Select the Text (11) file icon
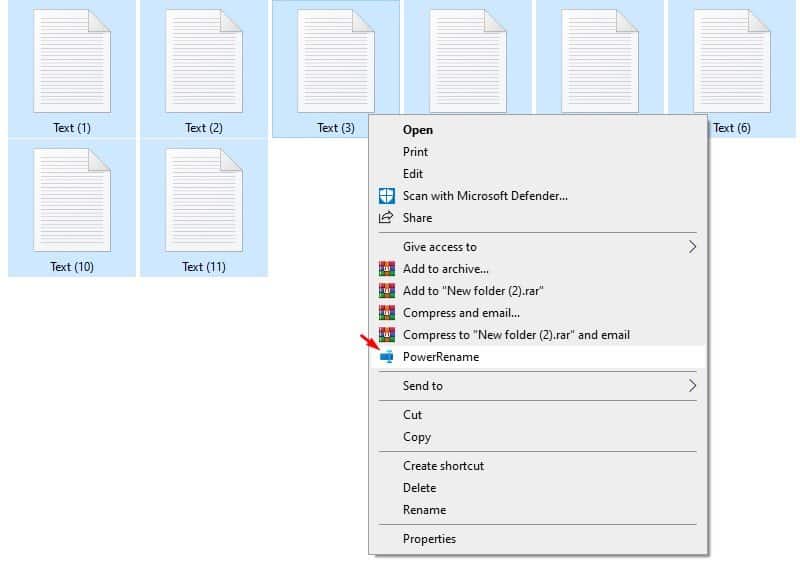Viewport: 800px width, 582px height. [x=204, y=200]
